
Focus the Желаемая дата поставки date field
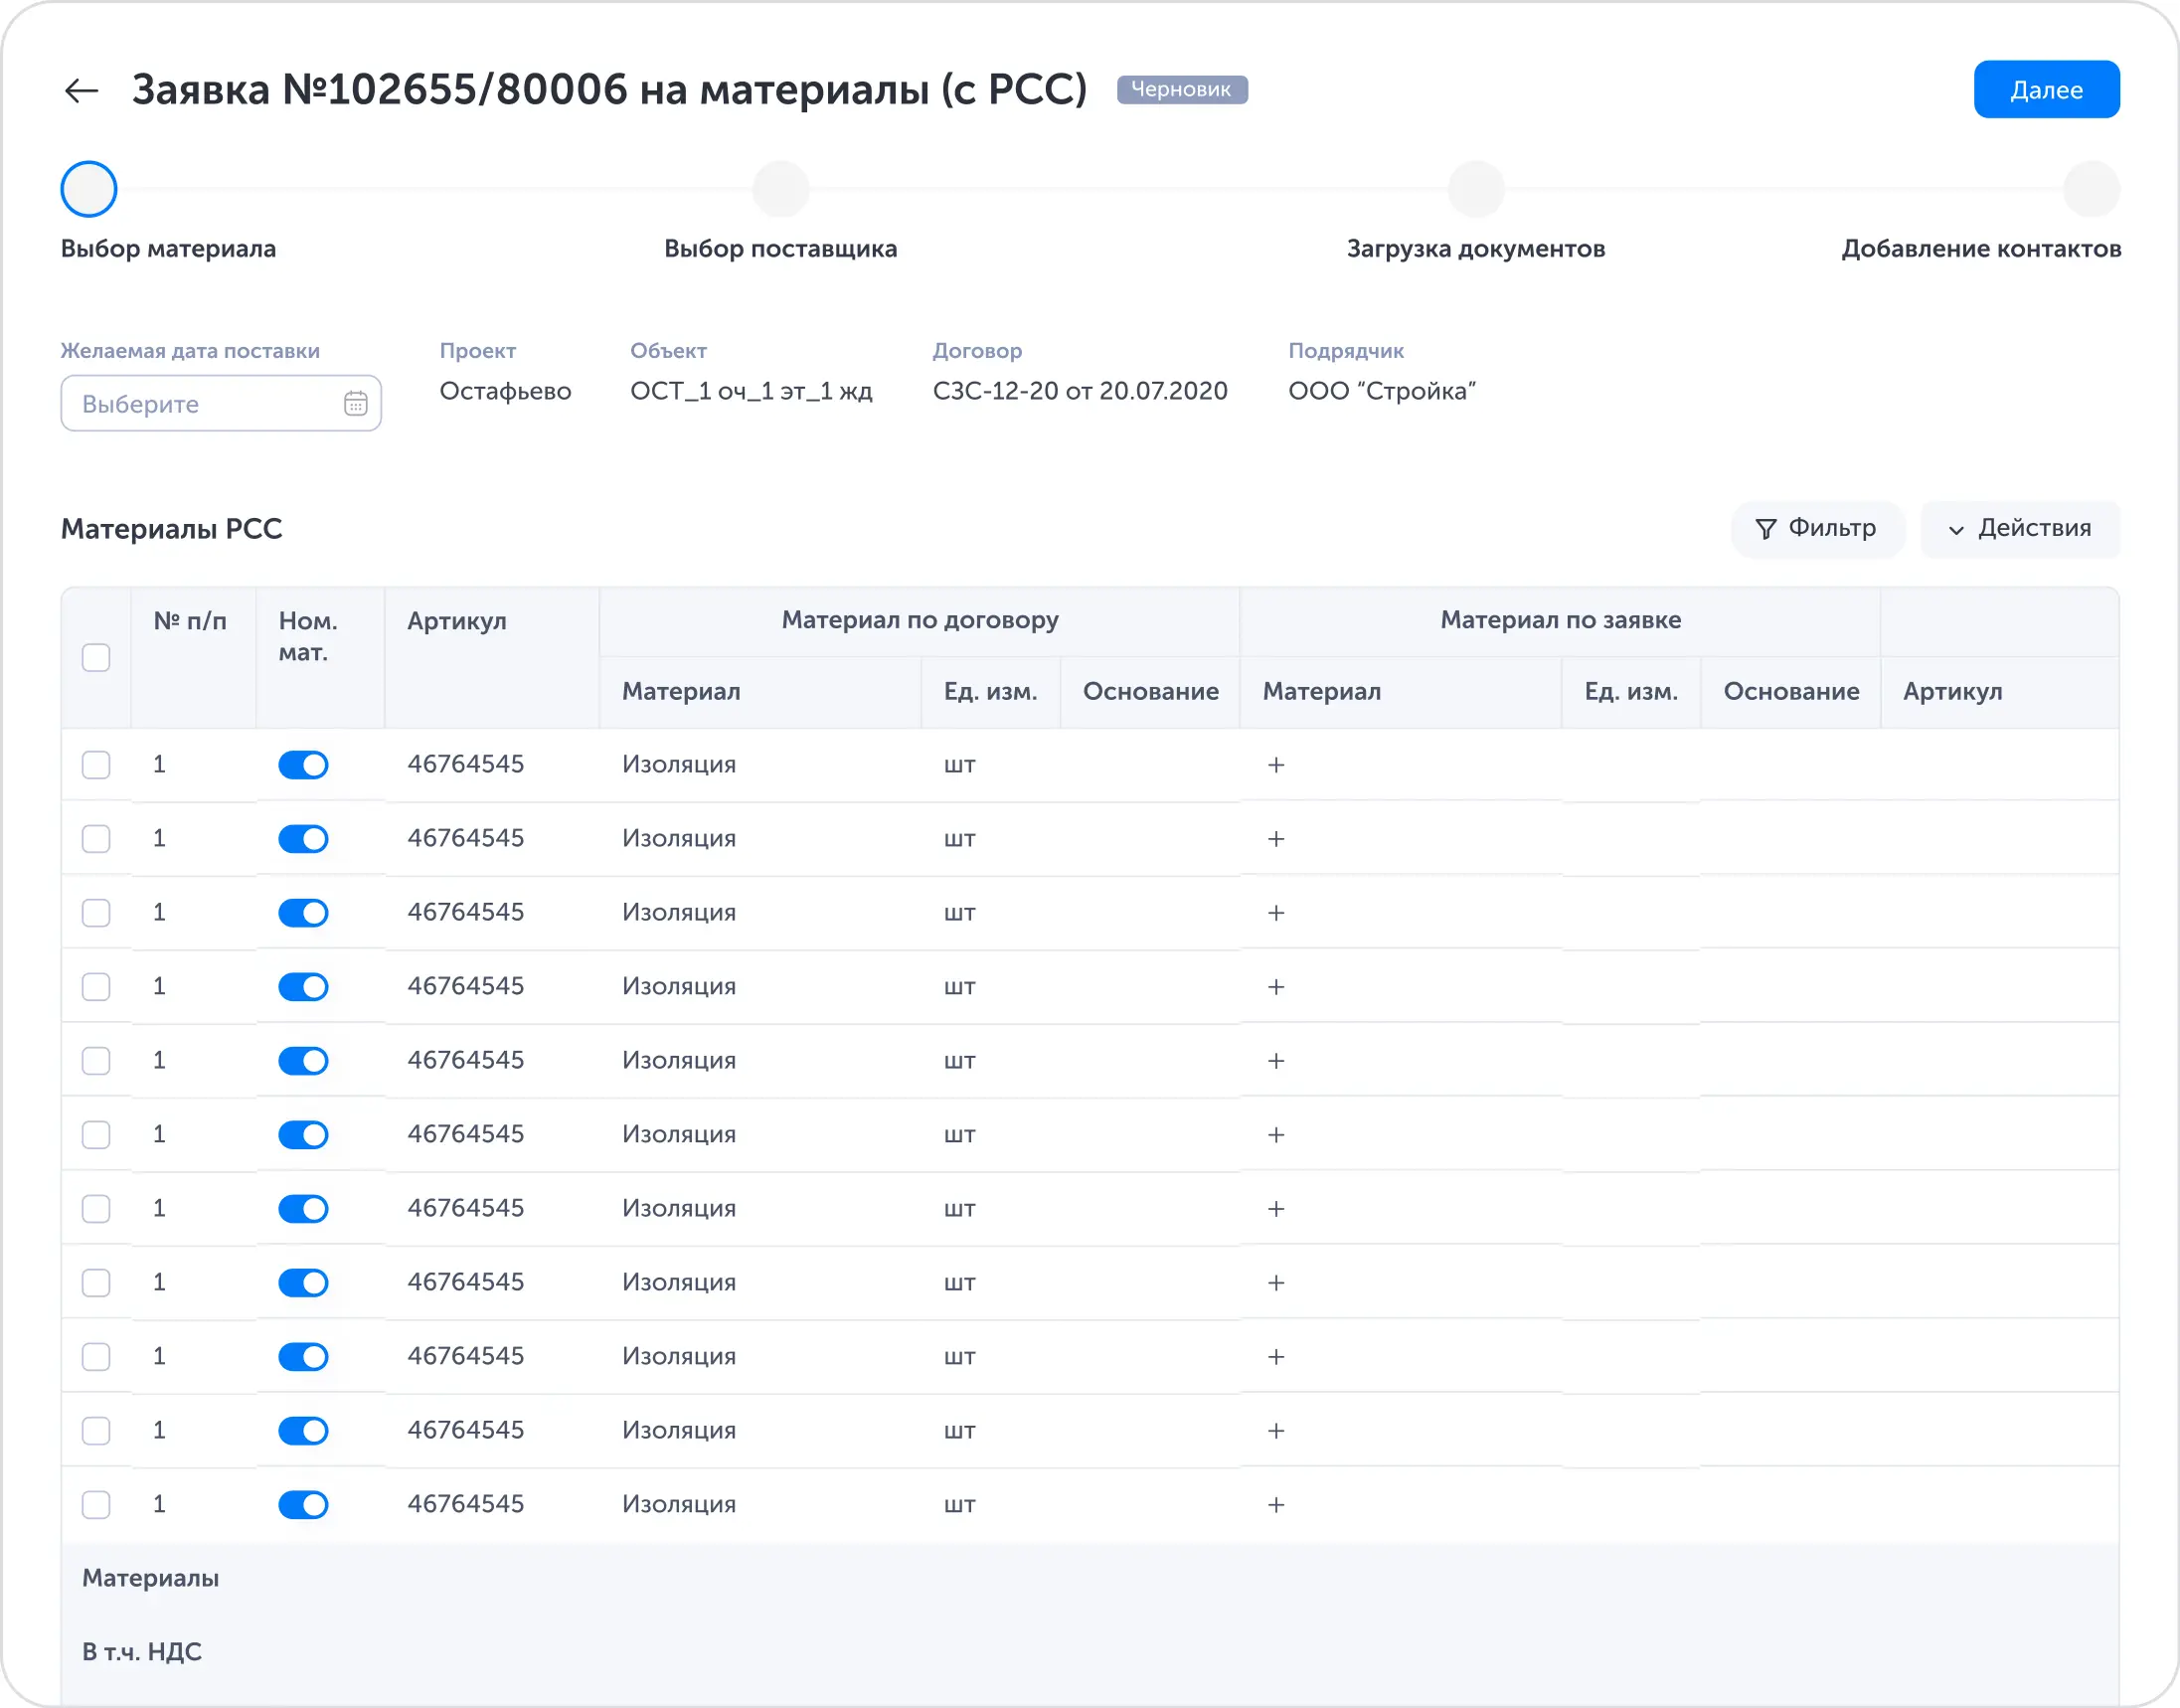tap(221, 403)
